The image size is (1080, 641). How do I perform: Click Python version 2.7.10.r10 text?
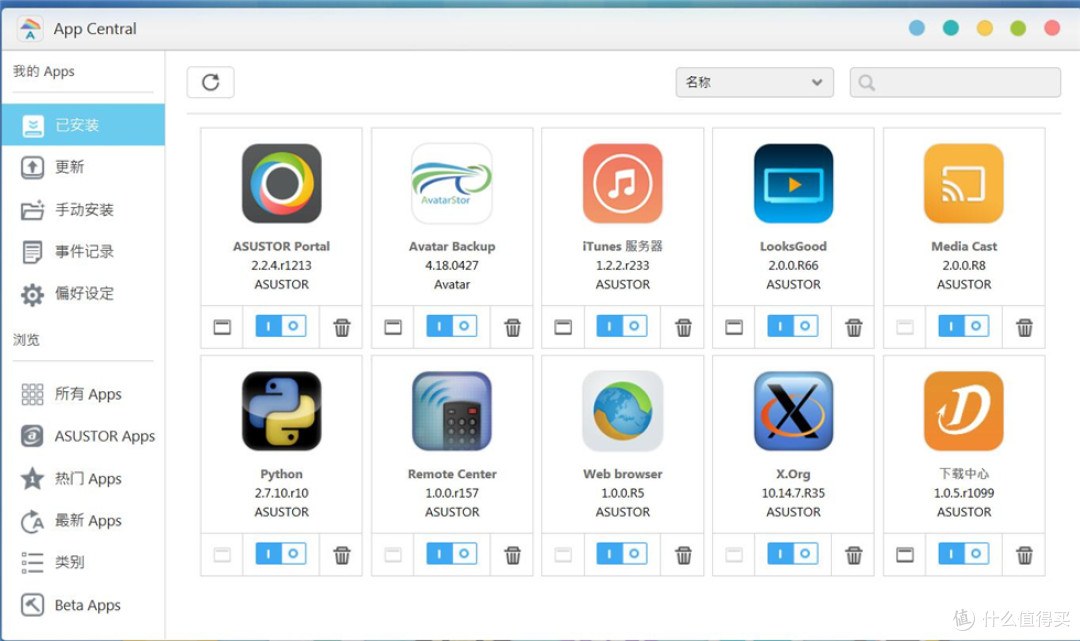click(x=282, y=493)
